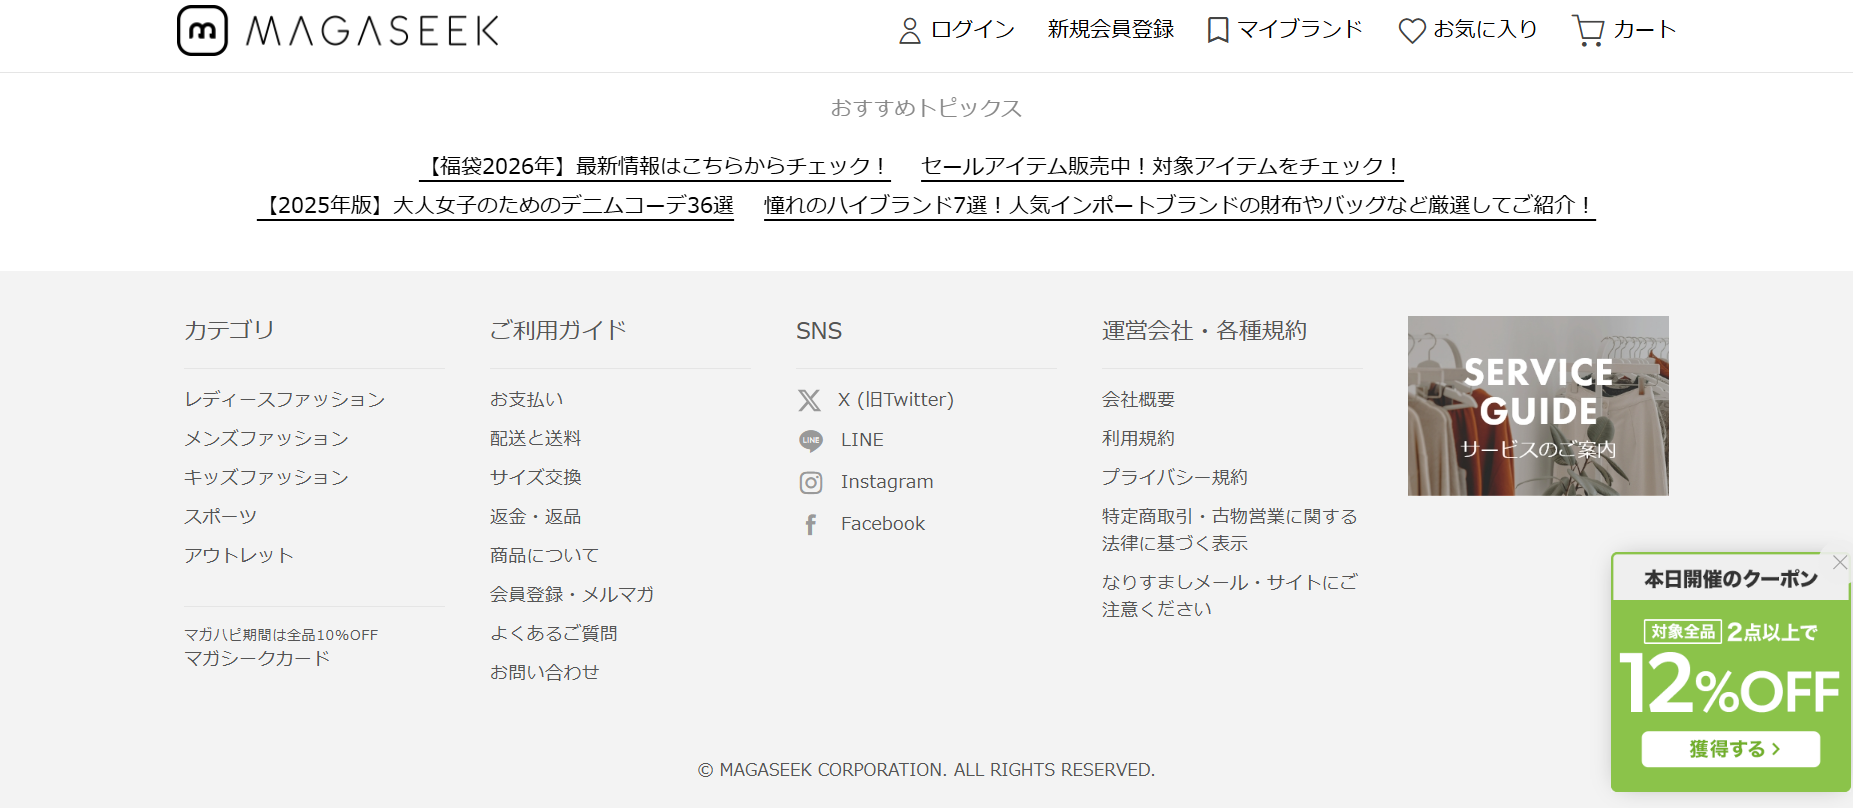1853x808 pixels.
Task: Click the Magaseek logo icon
Action: coord(202,30)
